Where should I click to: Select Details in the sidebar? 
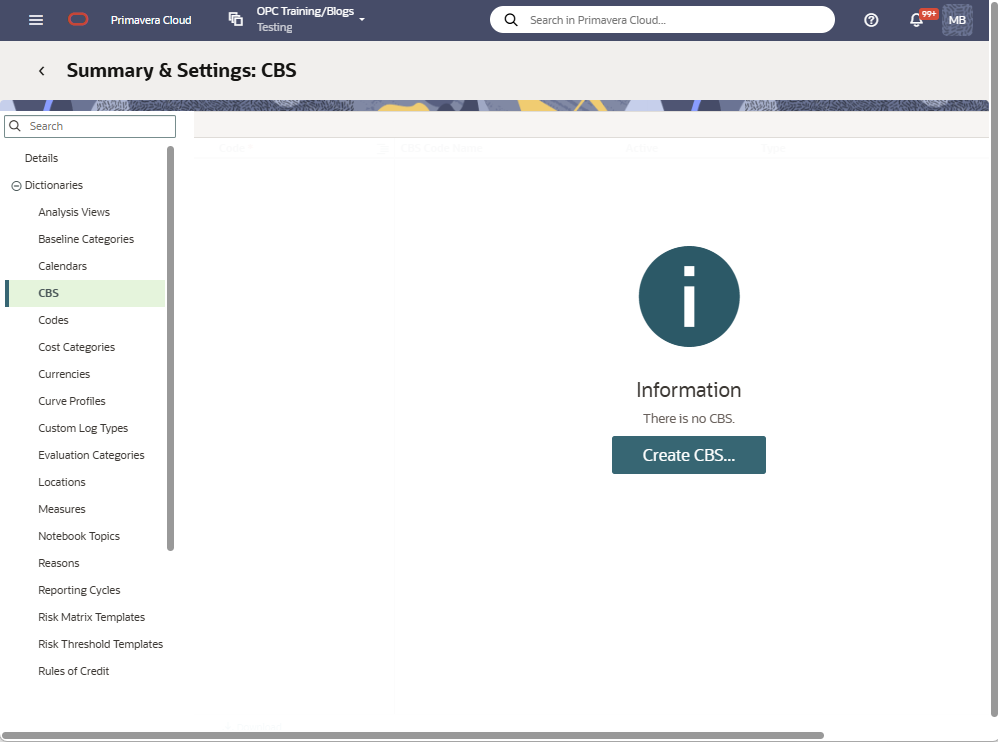[x=42, y=158]
